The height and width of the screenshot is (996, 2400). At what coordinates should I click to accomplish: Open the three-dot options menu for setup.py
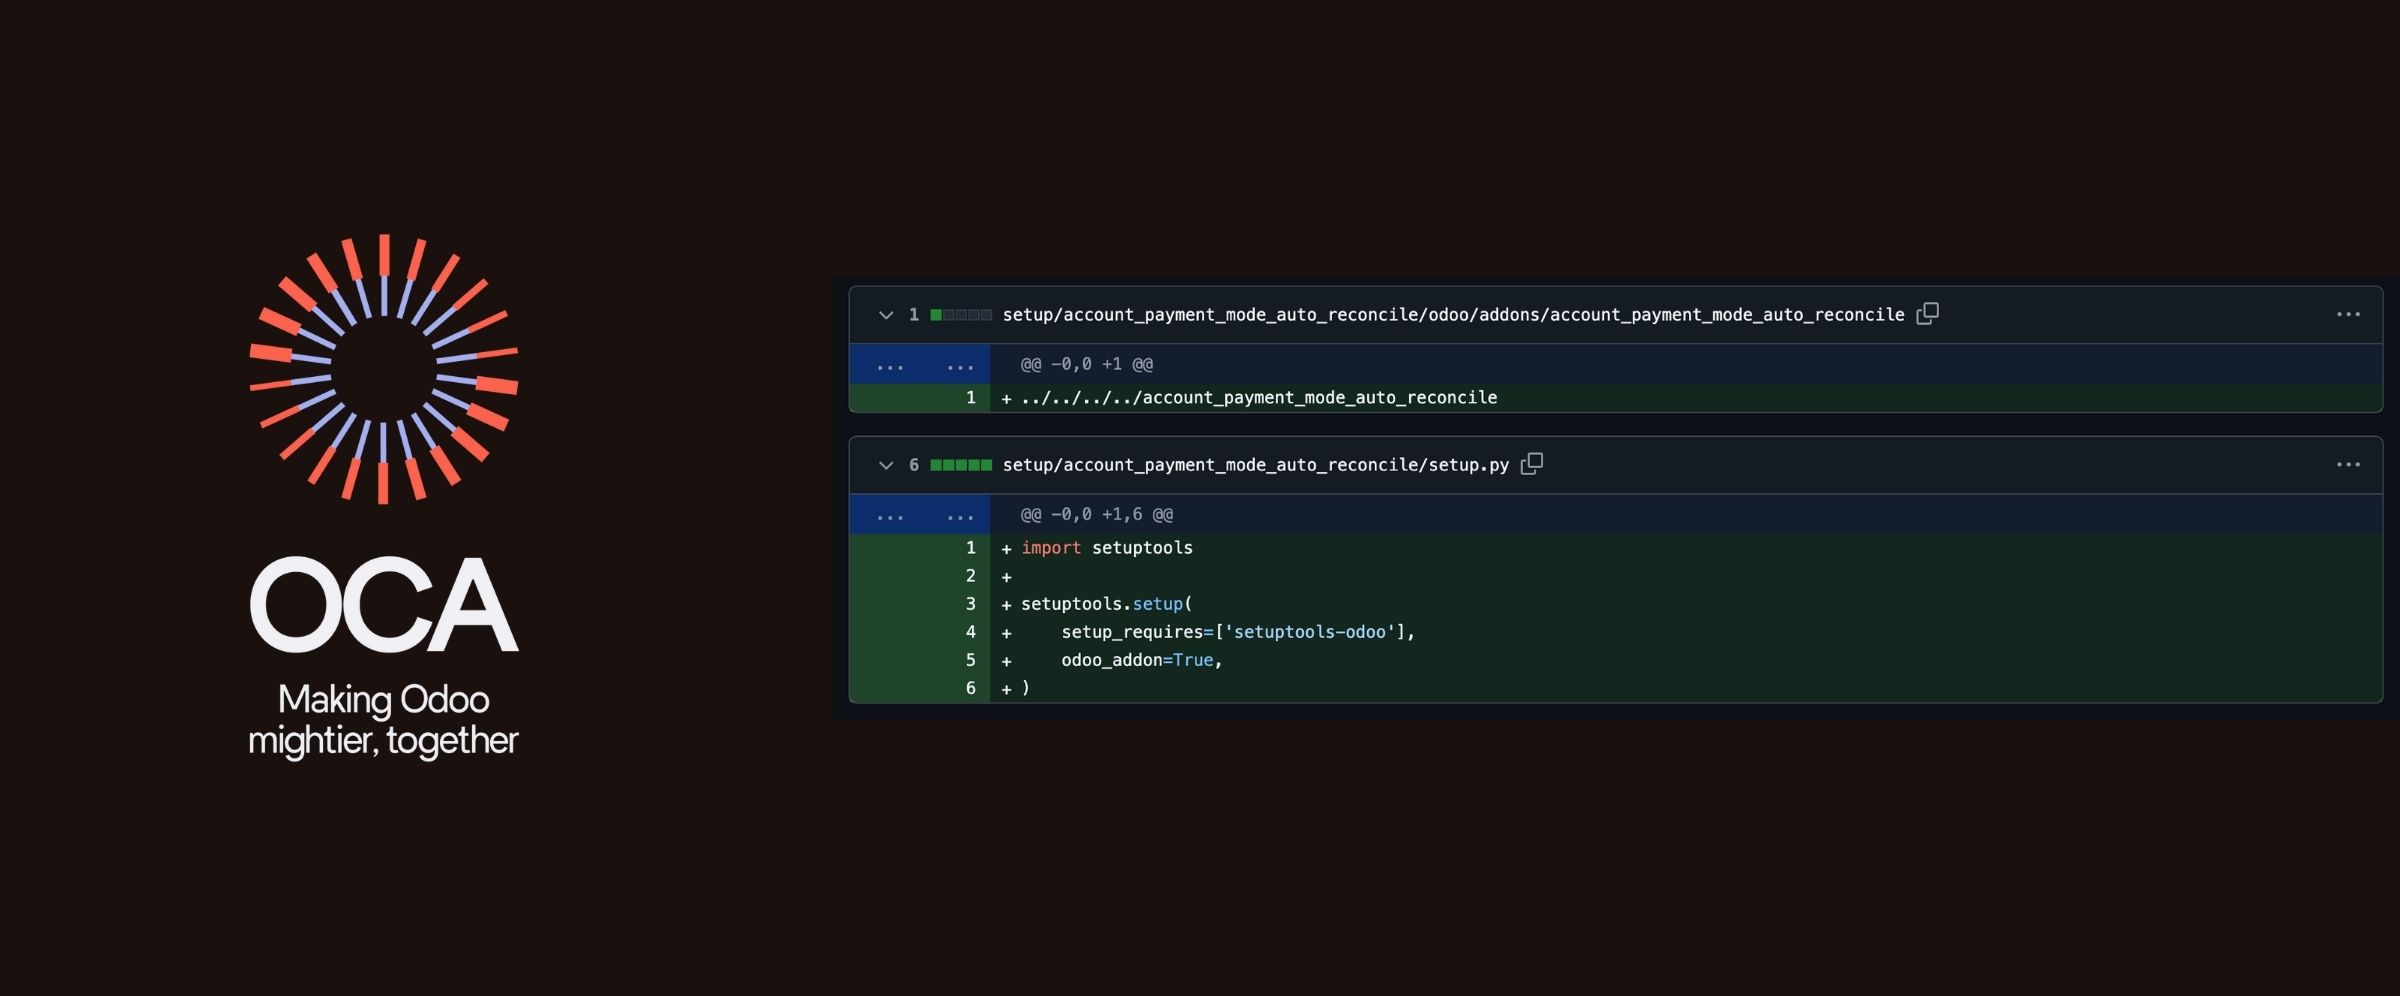click(x=2348, y=464)
